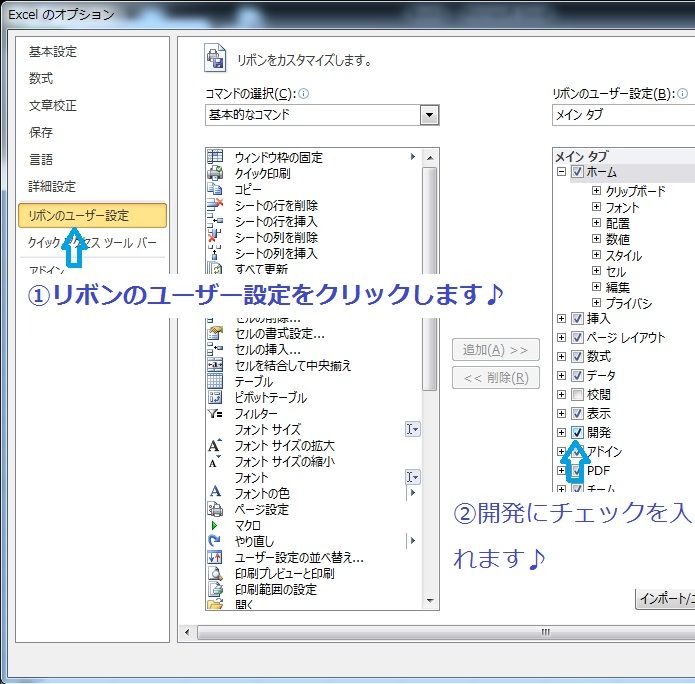Click the Increase Font Size (フォント サイズの拡大) icon
Screen dimensions: 695x684
[215, 445]
